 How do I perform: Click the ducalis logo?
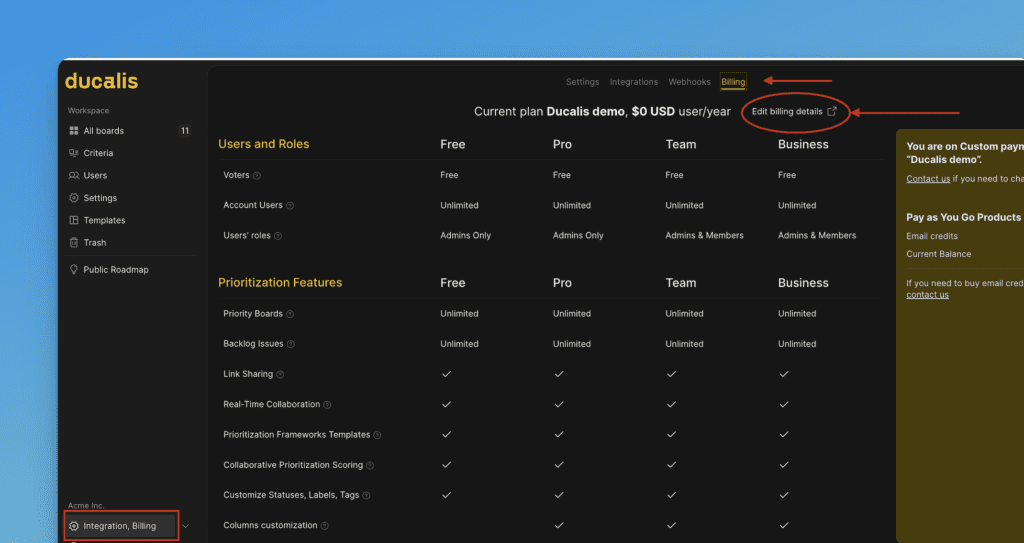click(101, 81)
